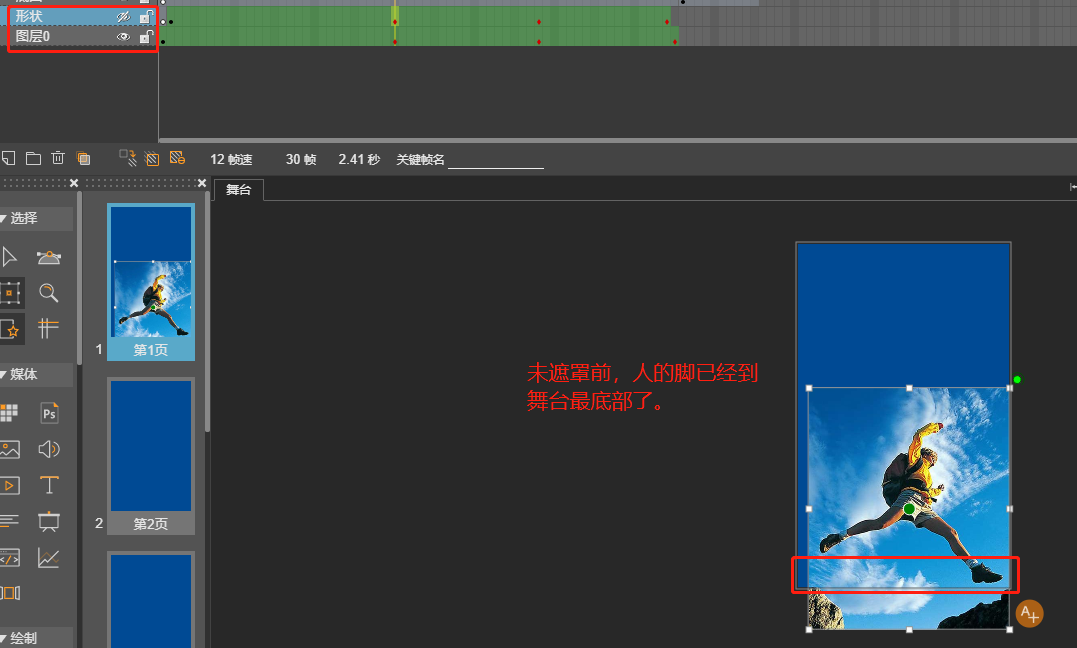Click the top-middle resize handle of image
Viewport: 1077px width, 648px height.
909,388
